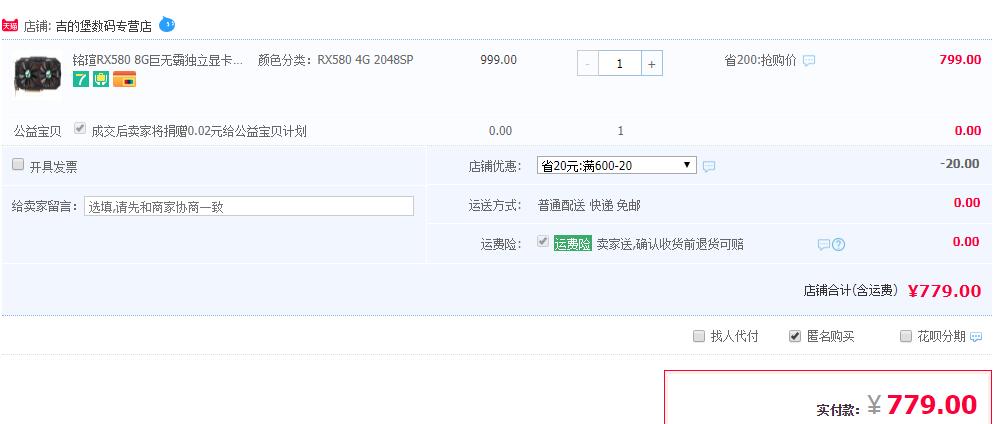Enable the 开具发票 invoice checkbox
Screen dimensions: 997x424
[x=18, y=165]
